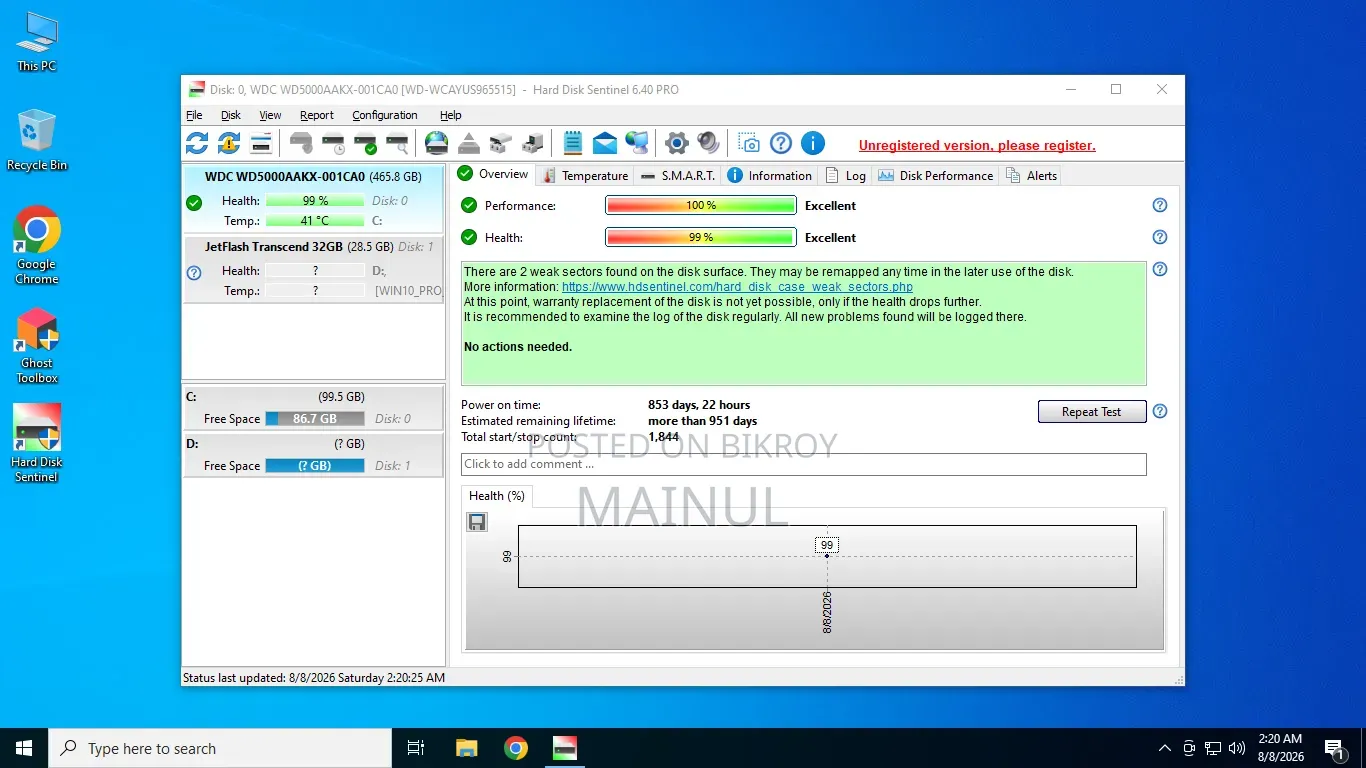
Task: Click the D: free space (? GB) bar
Action: tap(314, 466)
